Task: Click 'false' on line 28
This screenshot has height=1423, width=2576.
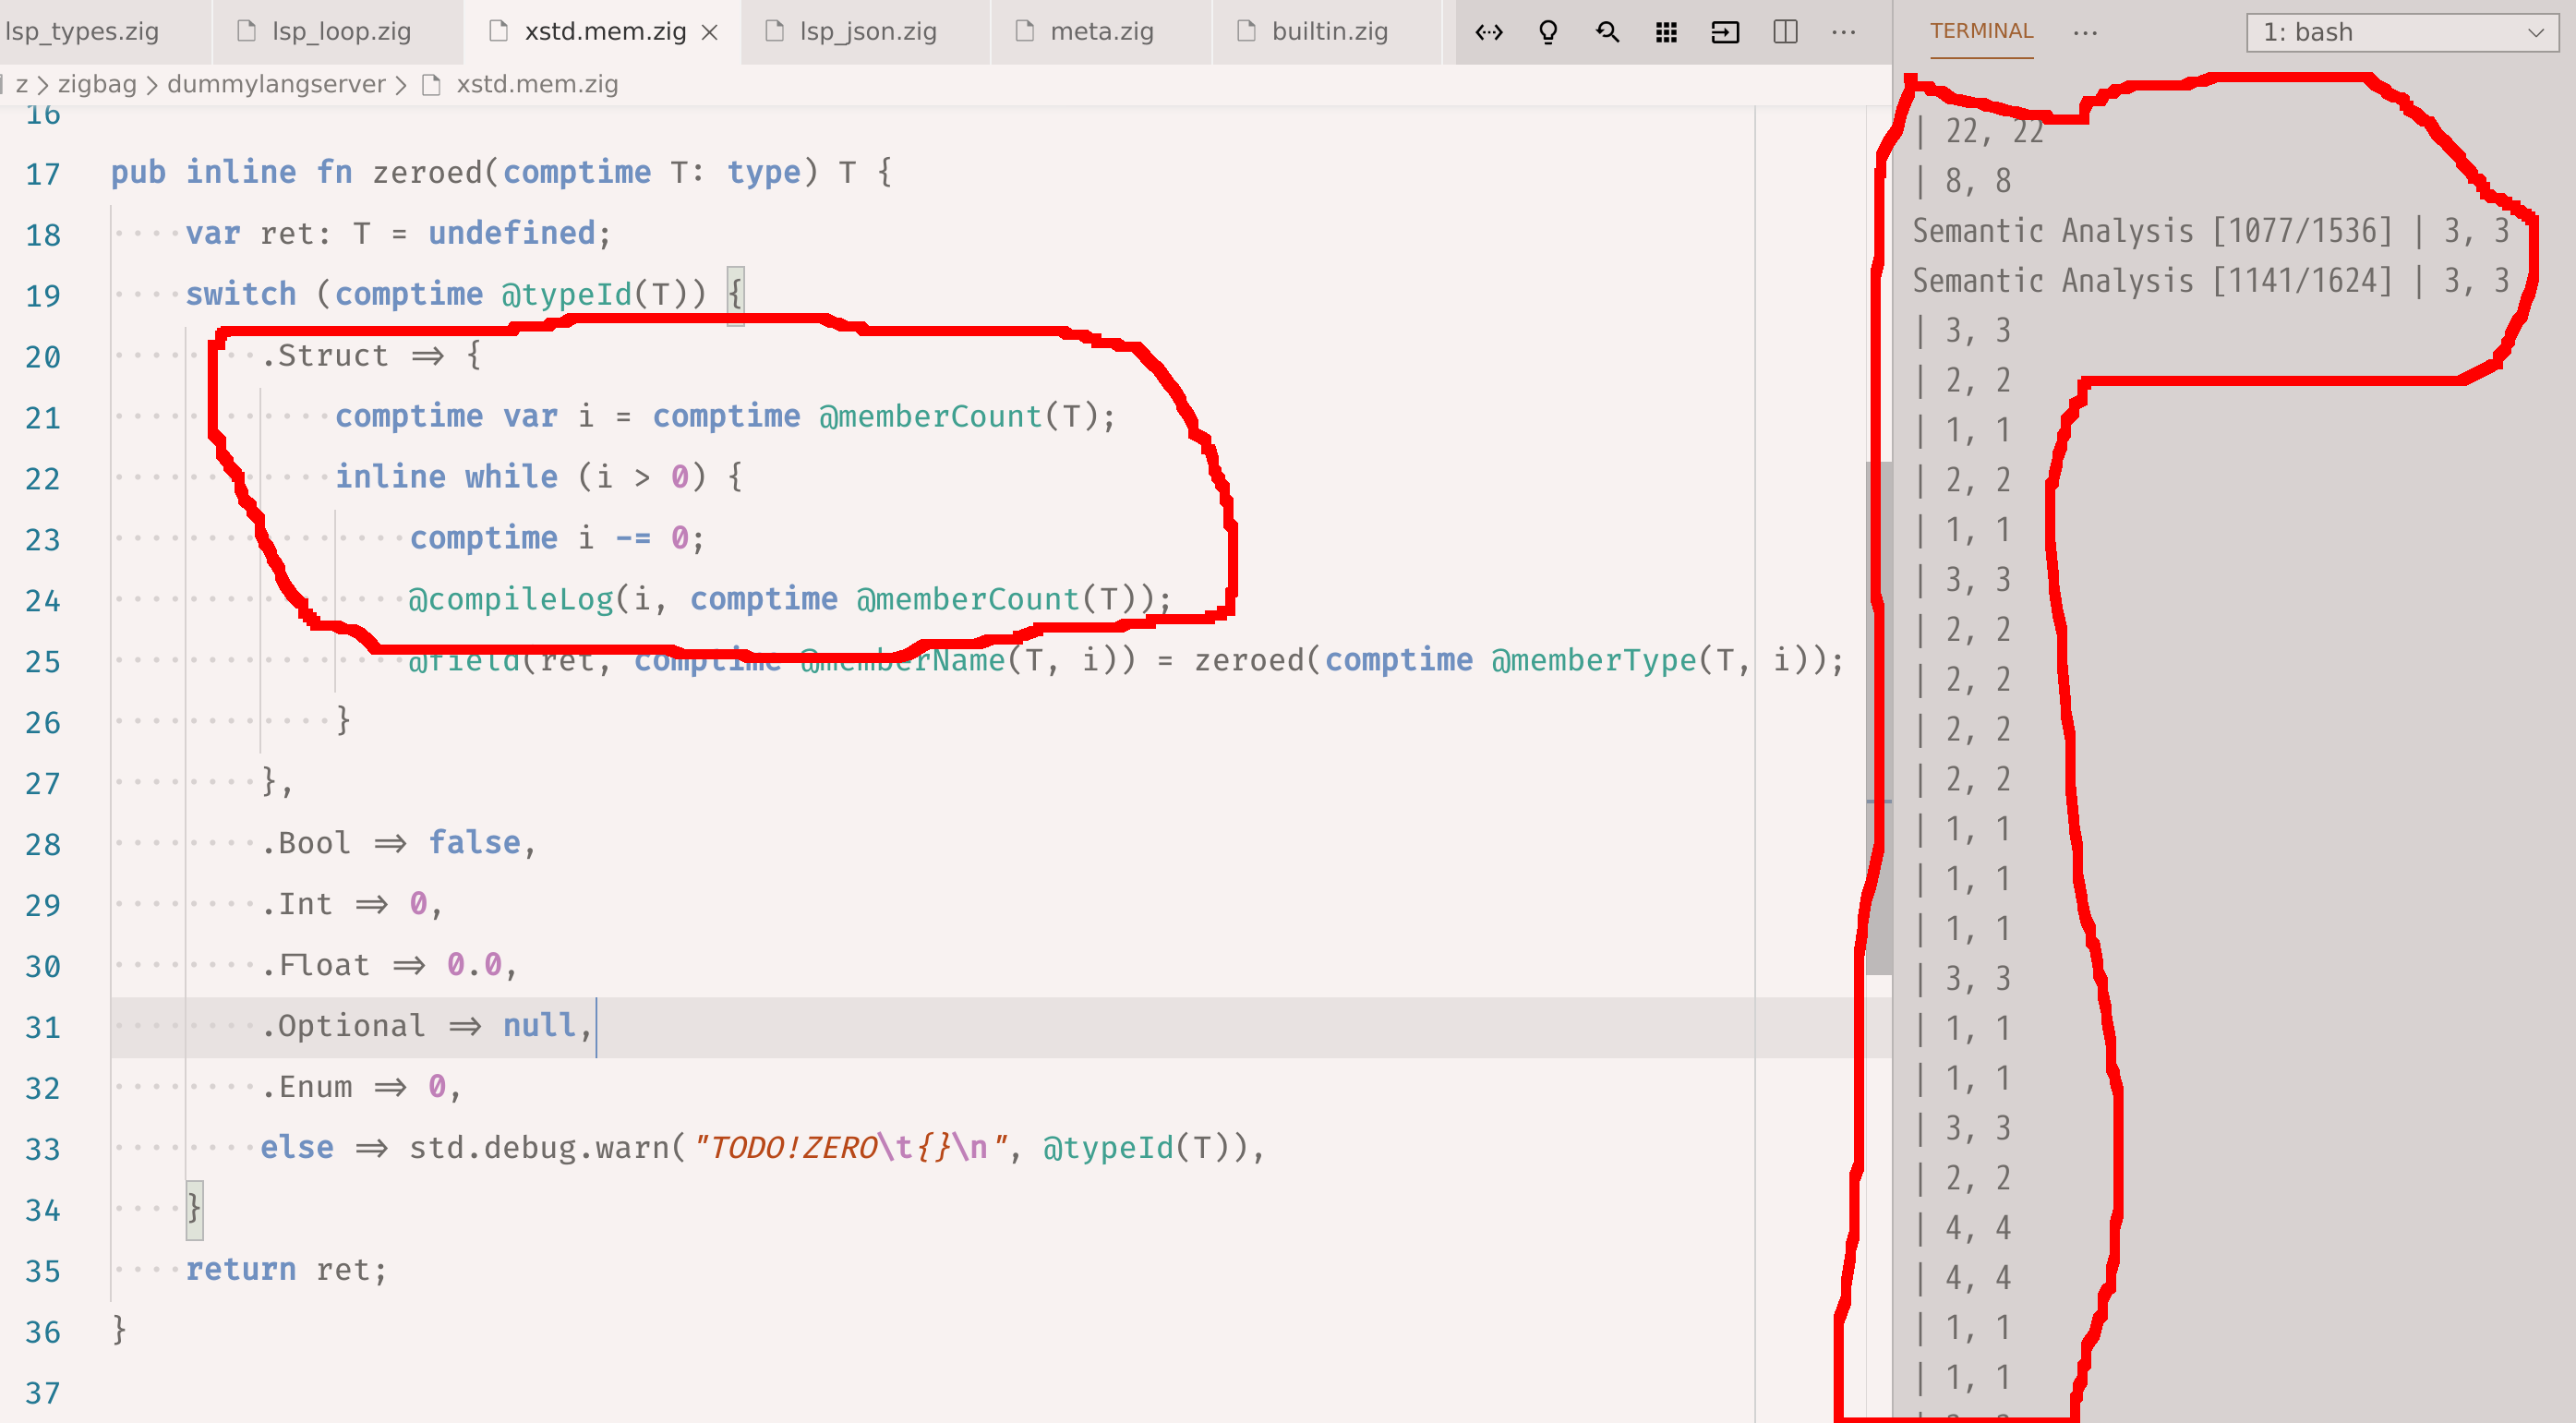Action: (475, 843)
